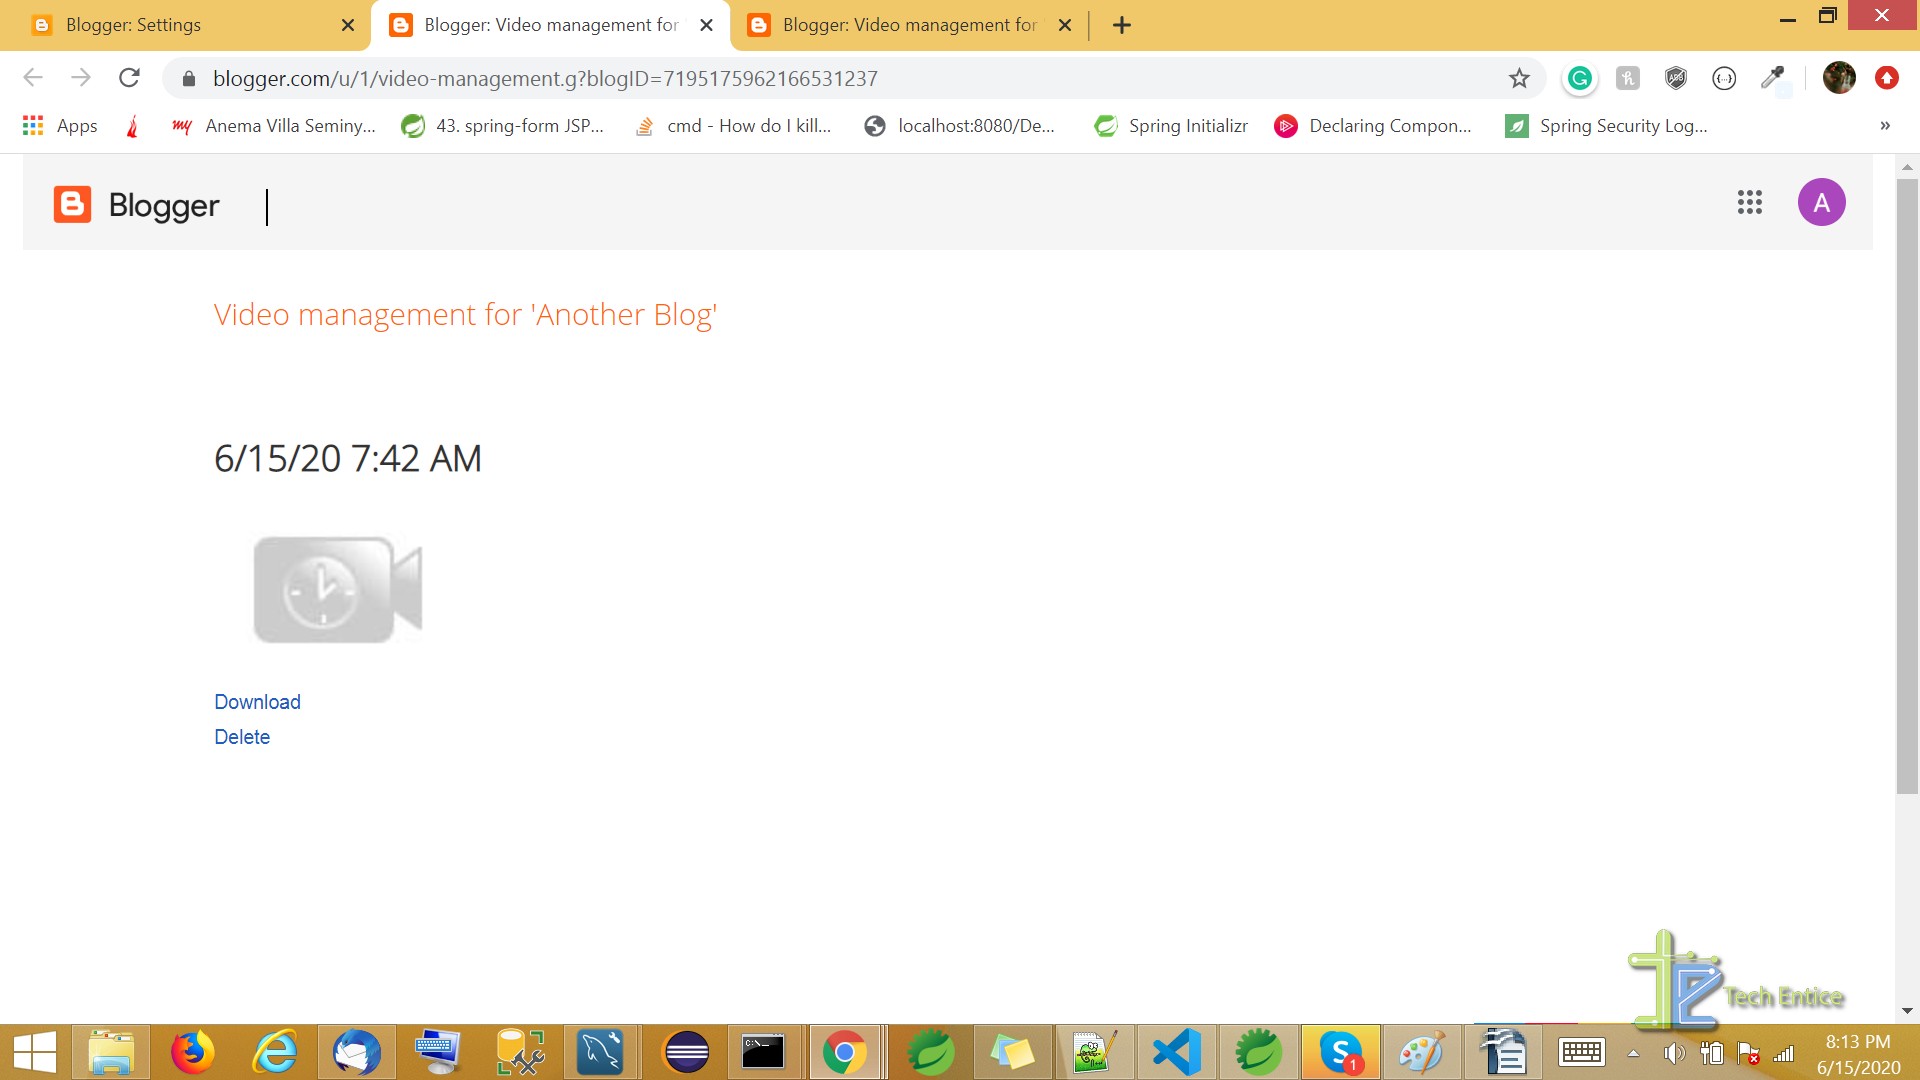
Task: Click the clock/history extension icon
Action: [1724, 78]
